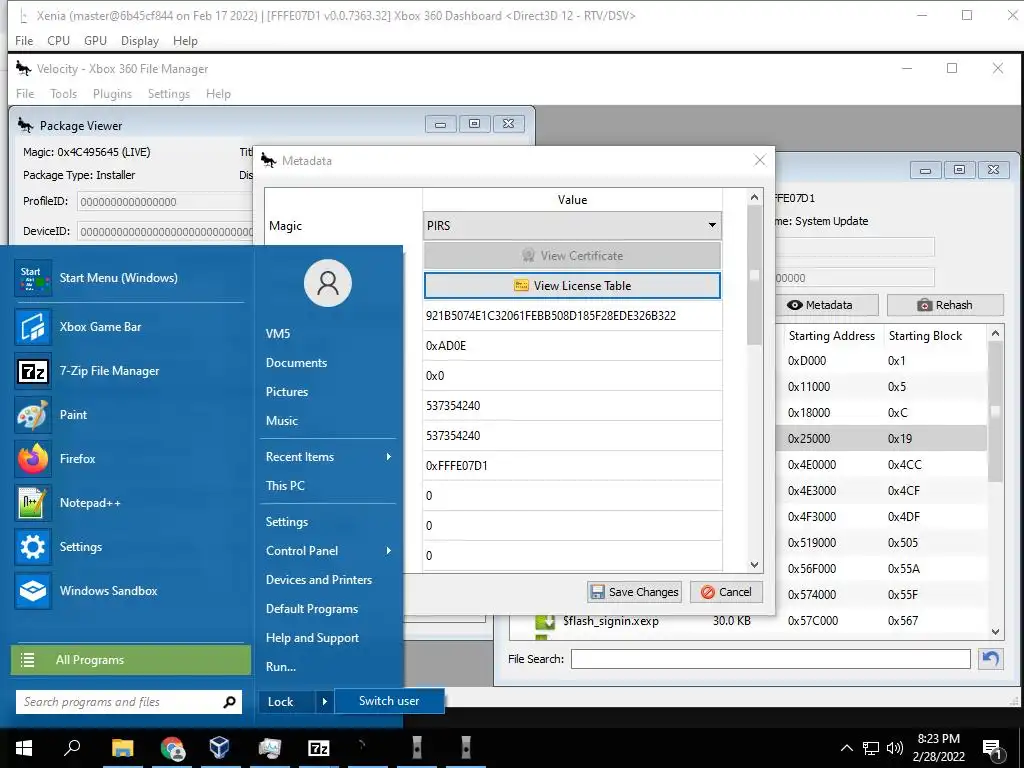Click the Lock button
Image resolution: width=1024 pixels, height=768 pixels.
tap(287, 702)
